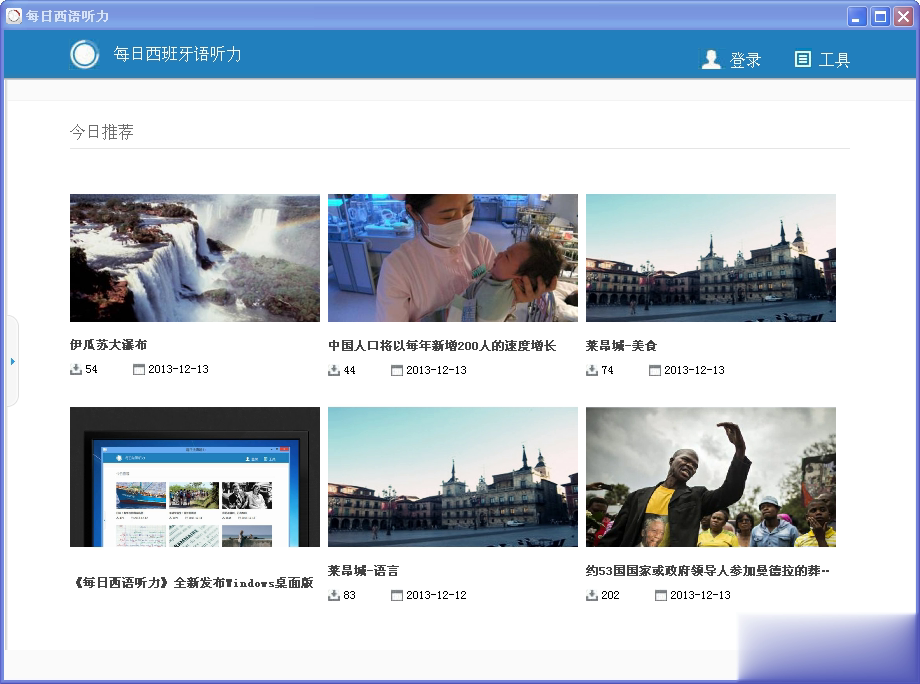Image resolution: width=920 pixels, height=684 pixels.
Task: Expand the left sidebar with the blue arrow
Action: 11,362
